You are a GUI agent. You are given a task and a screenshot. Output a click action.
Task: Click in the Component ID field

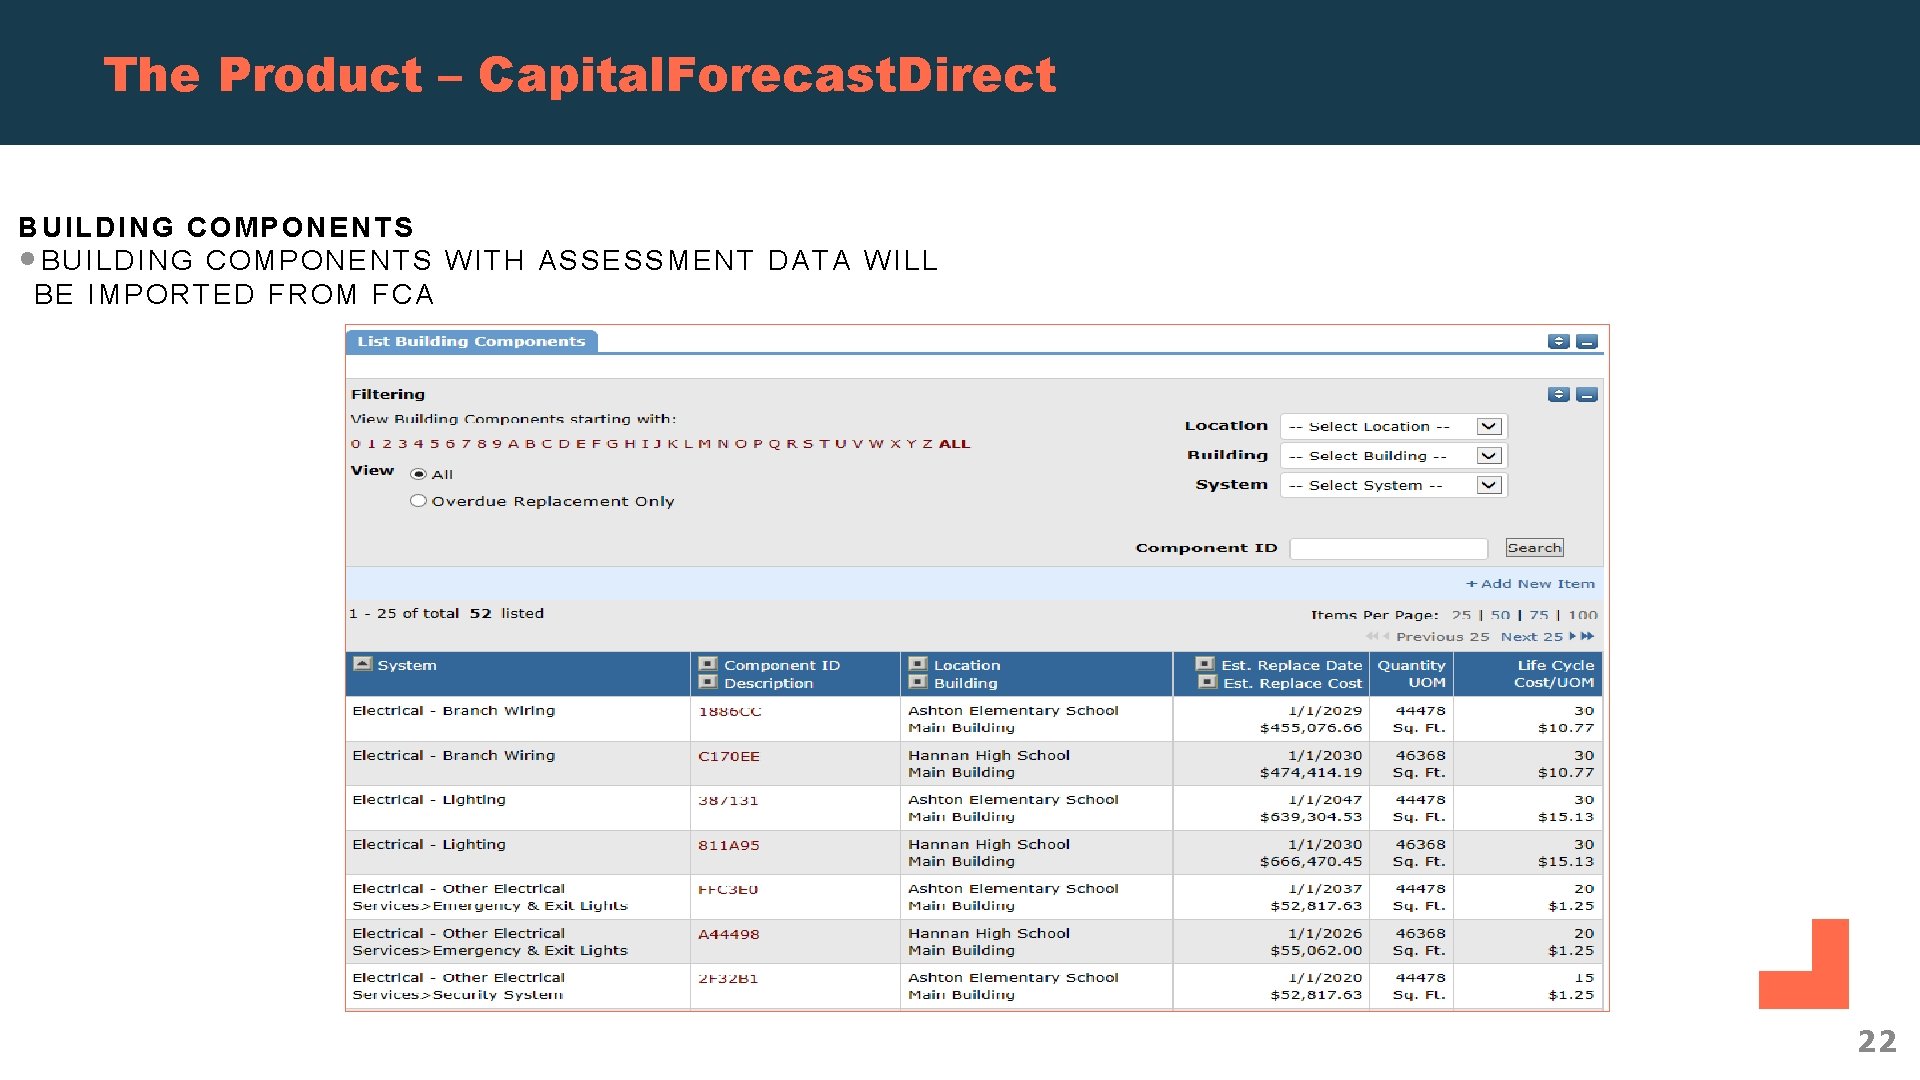(1388, 548)
